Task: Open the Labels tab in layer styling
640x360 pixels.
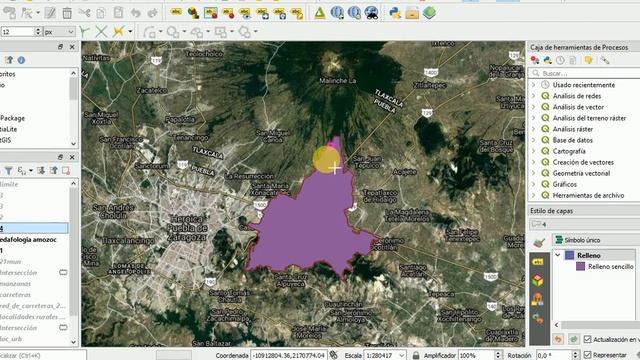Action: point(538,262)
